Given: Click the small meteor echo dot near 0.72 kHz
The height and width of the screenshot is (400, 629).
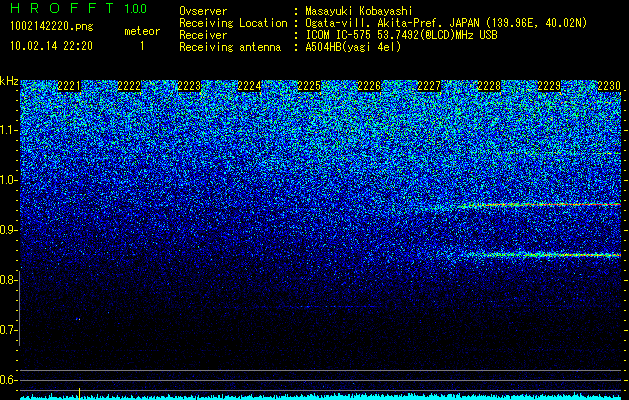Looking at the screenshot, I should pyautogui.click(x=78, y=319).
